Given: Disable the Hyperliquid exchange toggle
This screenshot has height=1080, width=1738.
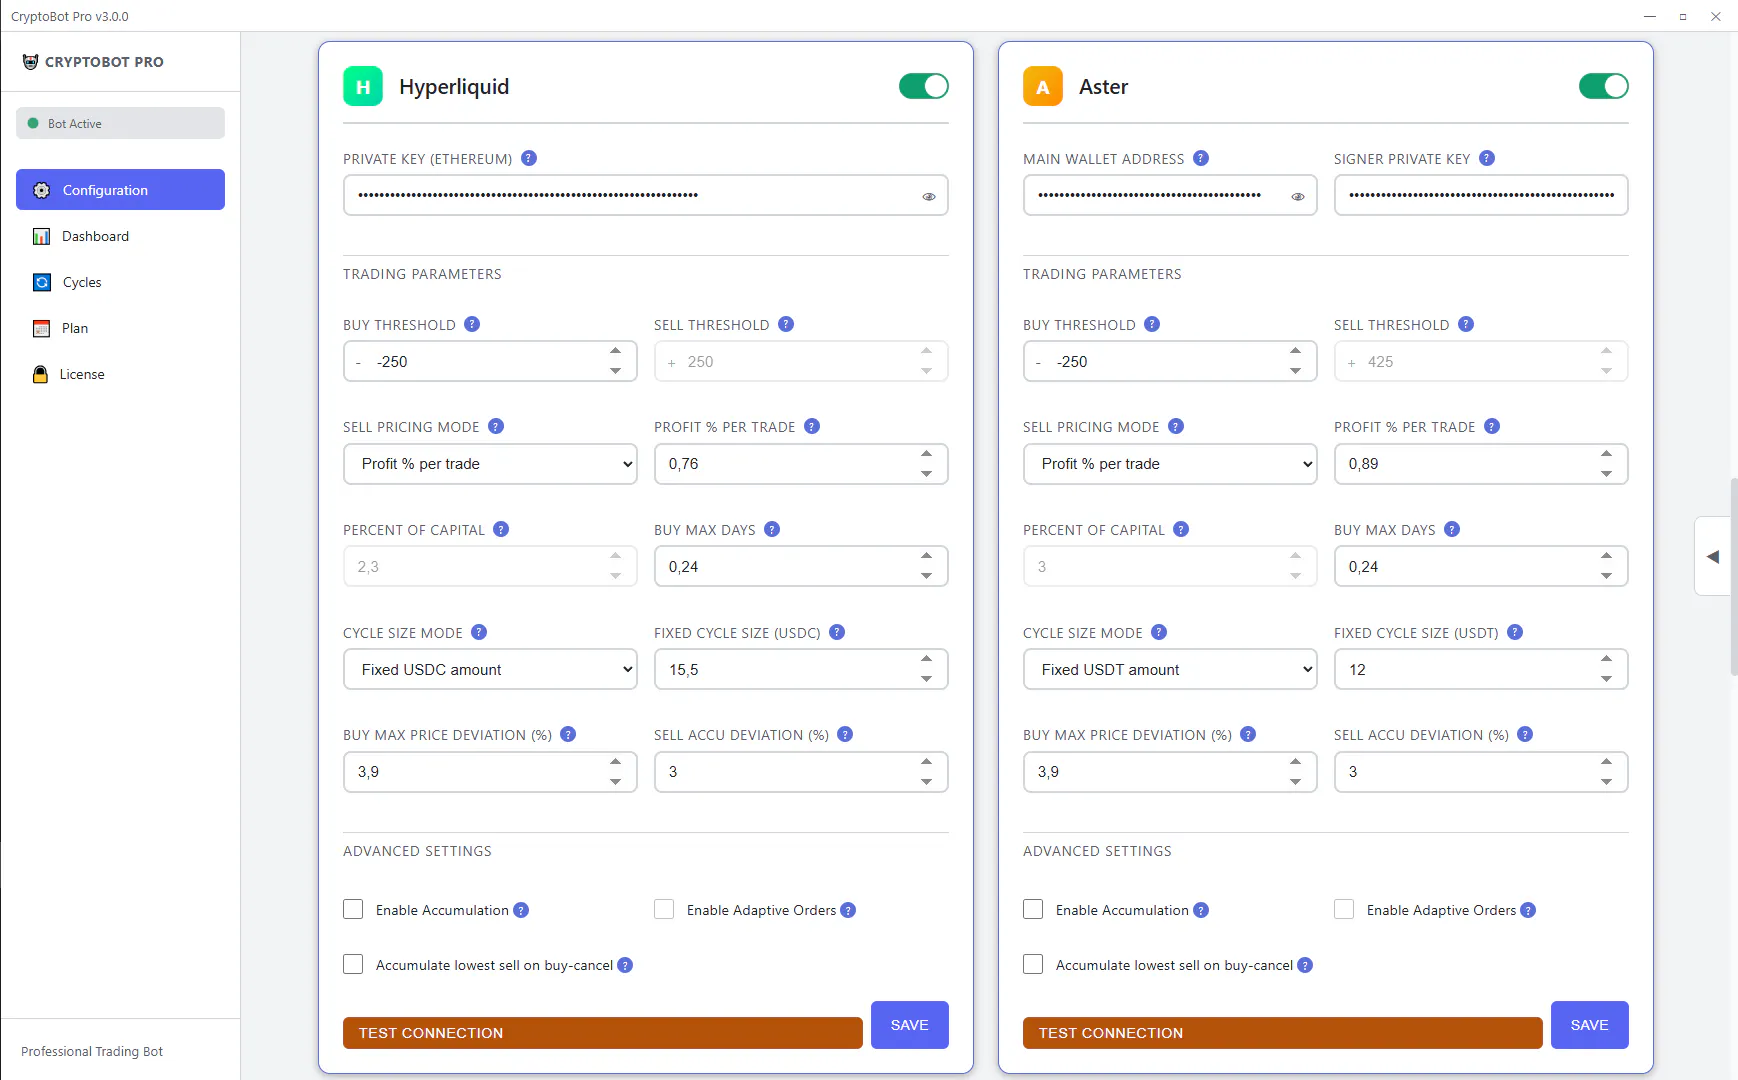Looking at the screenshot, I should 924,86.
